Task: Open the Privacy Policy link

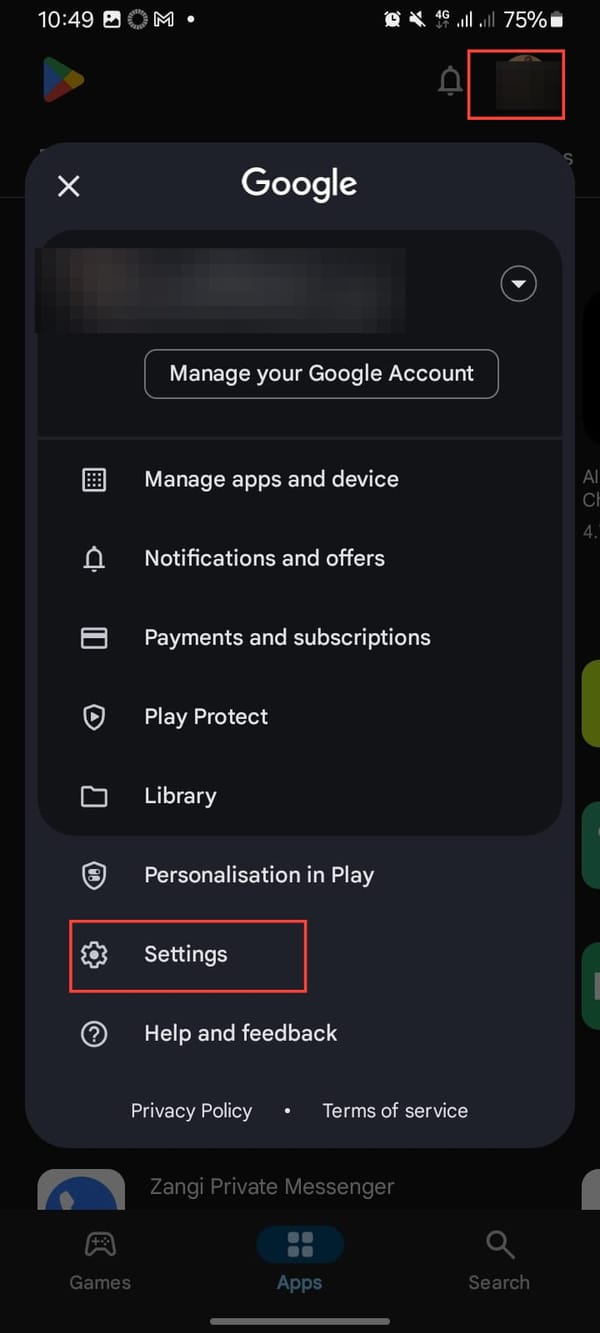Action: coord(191,1110)
